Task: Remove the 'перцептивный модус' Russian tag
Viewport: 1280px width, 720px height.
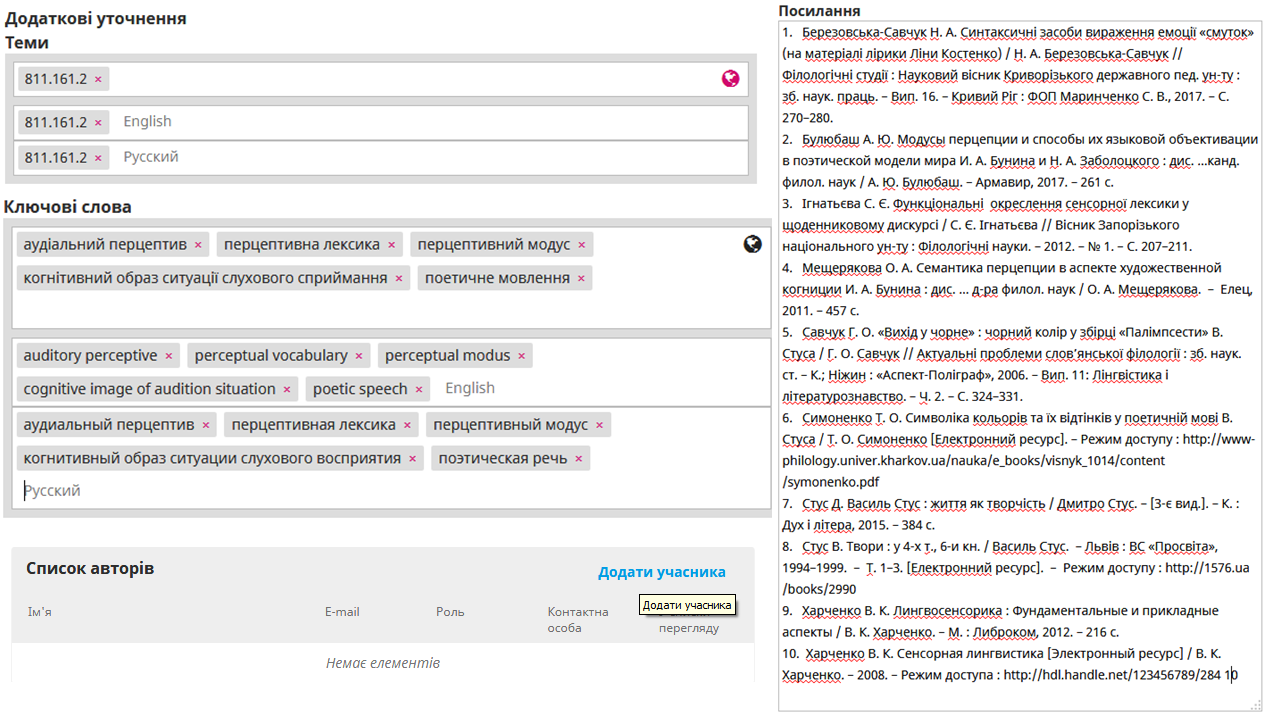Action: pyautogui.click(x=600, y=426)
